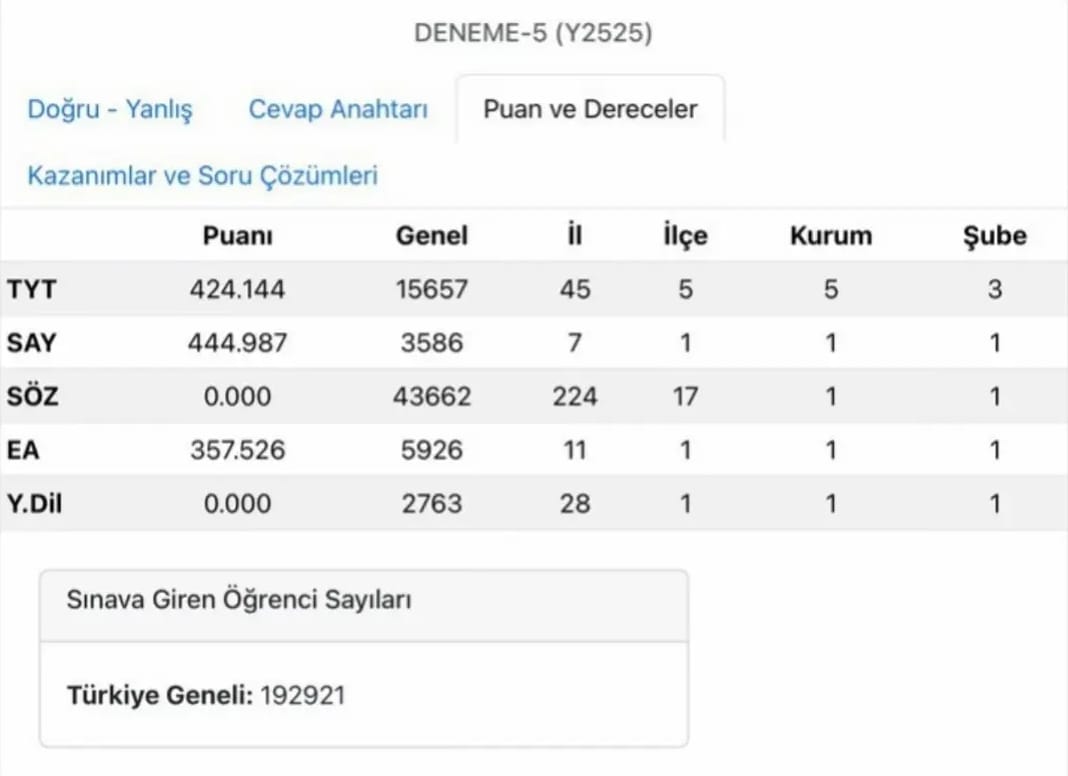Select the Puan ve Dereceler tab
The height and width of the screenshot is (776, 1068).
tap(590, 109)
